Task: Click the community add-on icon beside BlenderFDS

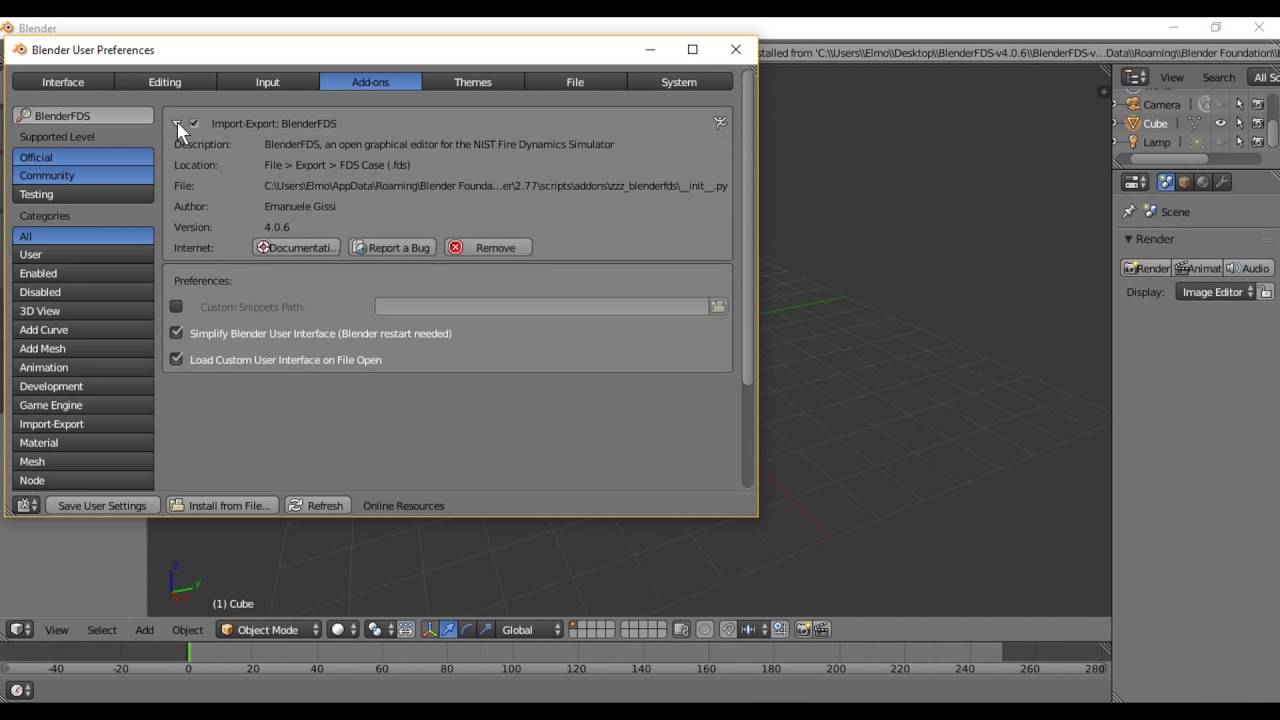Action: pos(720,122)
